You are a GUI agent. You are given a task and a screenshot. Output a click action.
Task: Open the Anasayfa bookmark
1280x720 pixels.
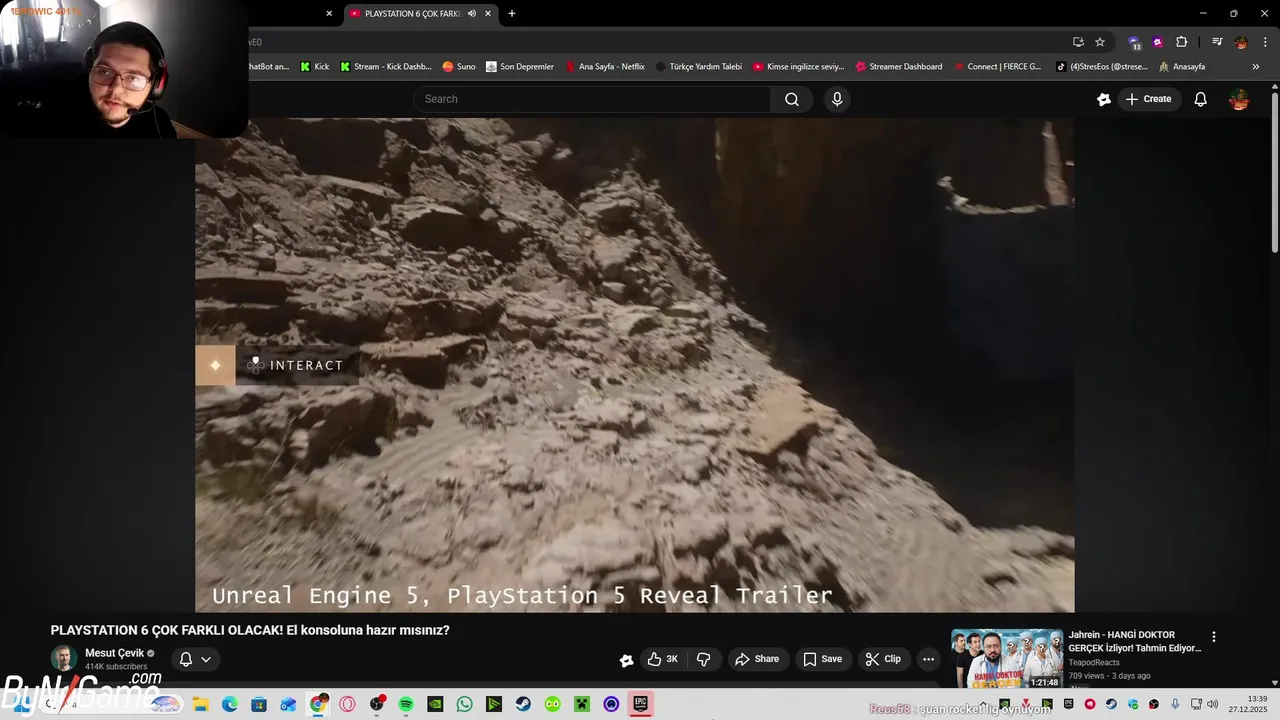point(1182,67)
